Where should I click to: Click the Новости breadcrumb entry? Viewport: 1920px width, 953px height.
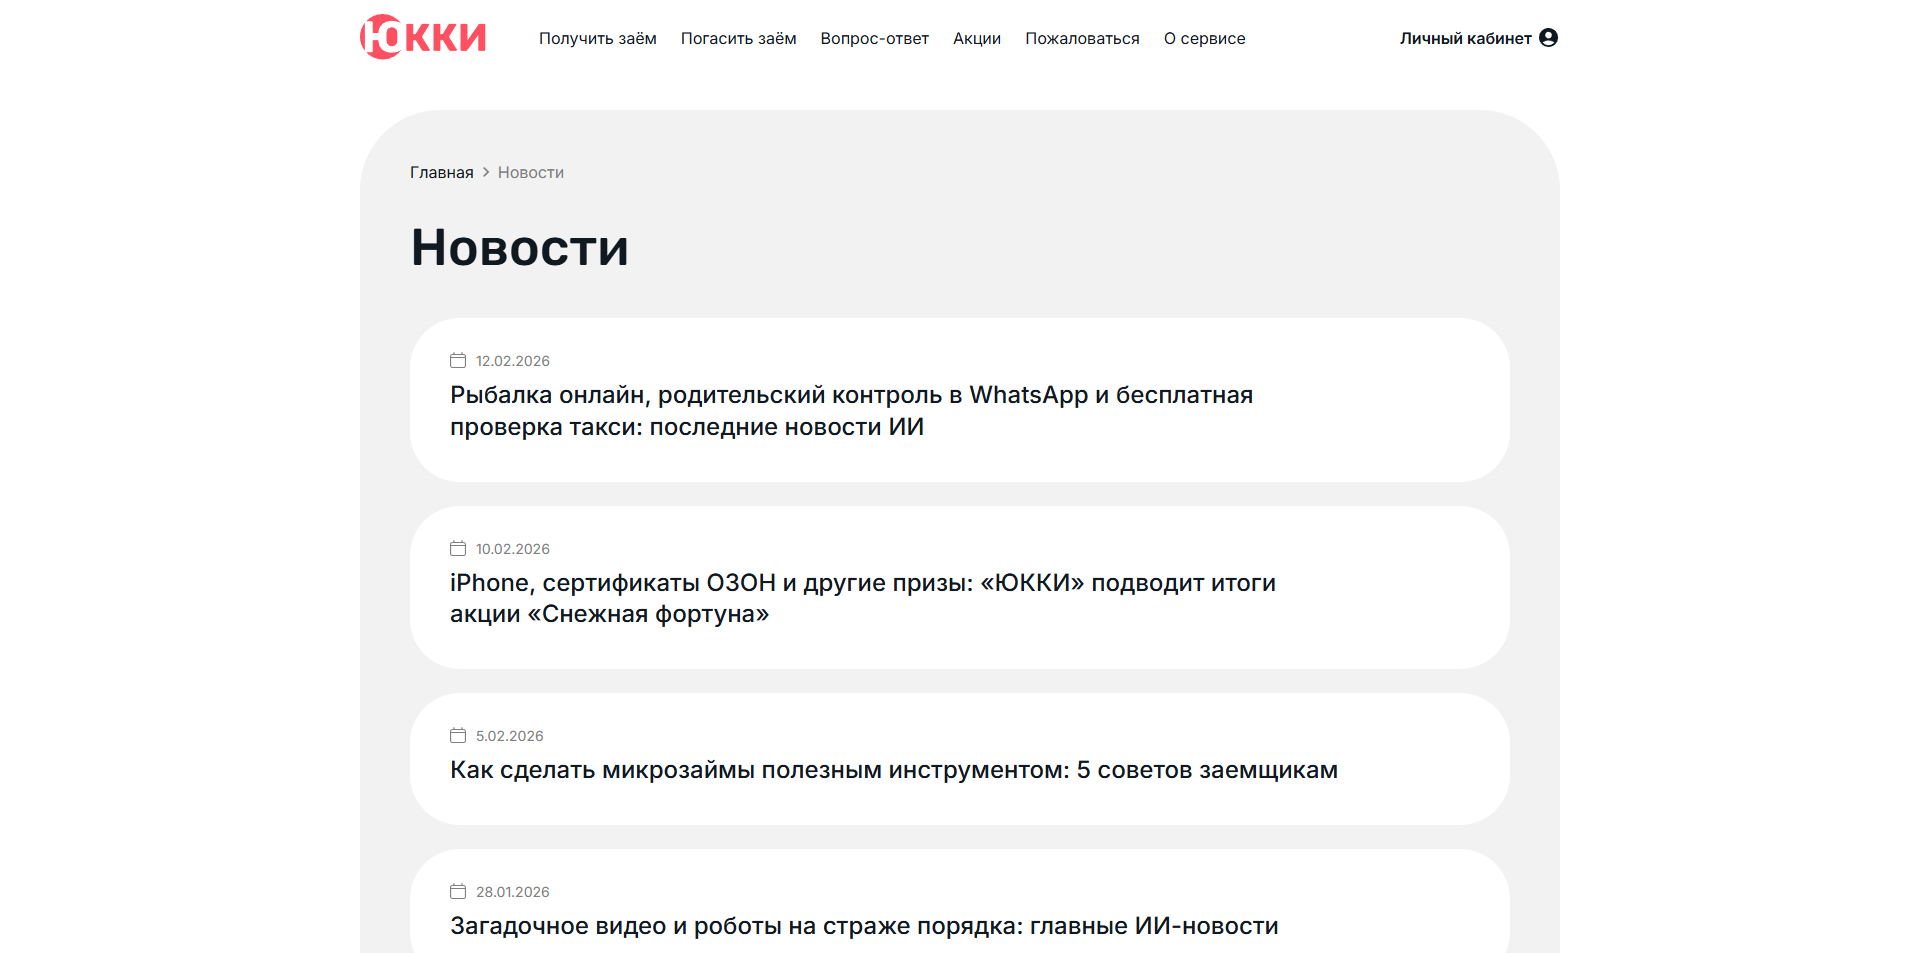click(x=530, y=172)
